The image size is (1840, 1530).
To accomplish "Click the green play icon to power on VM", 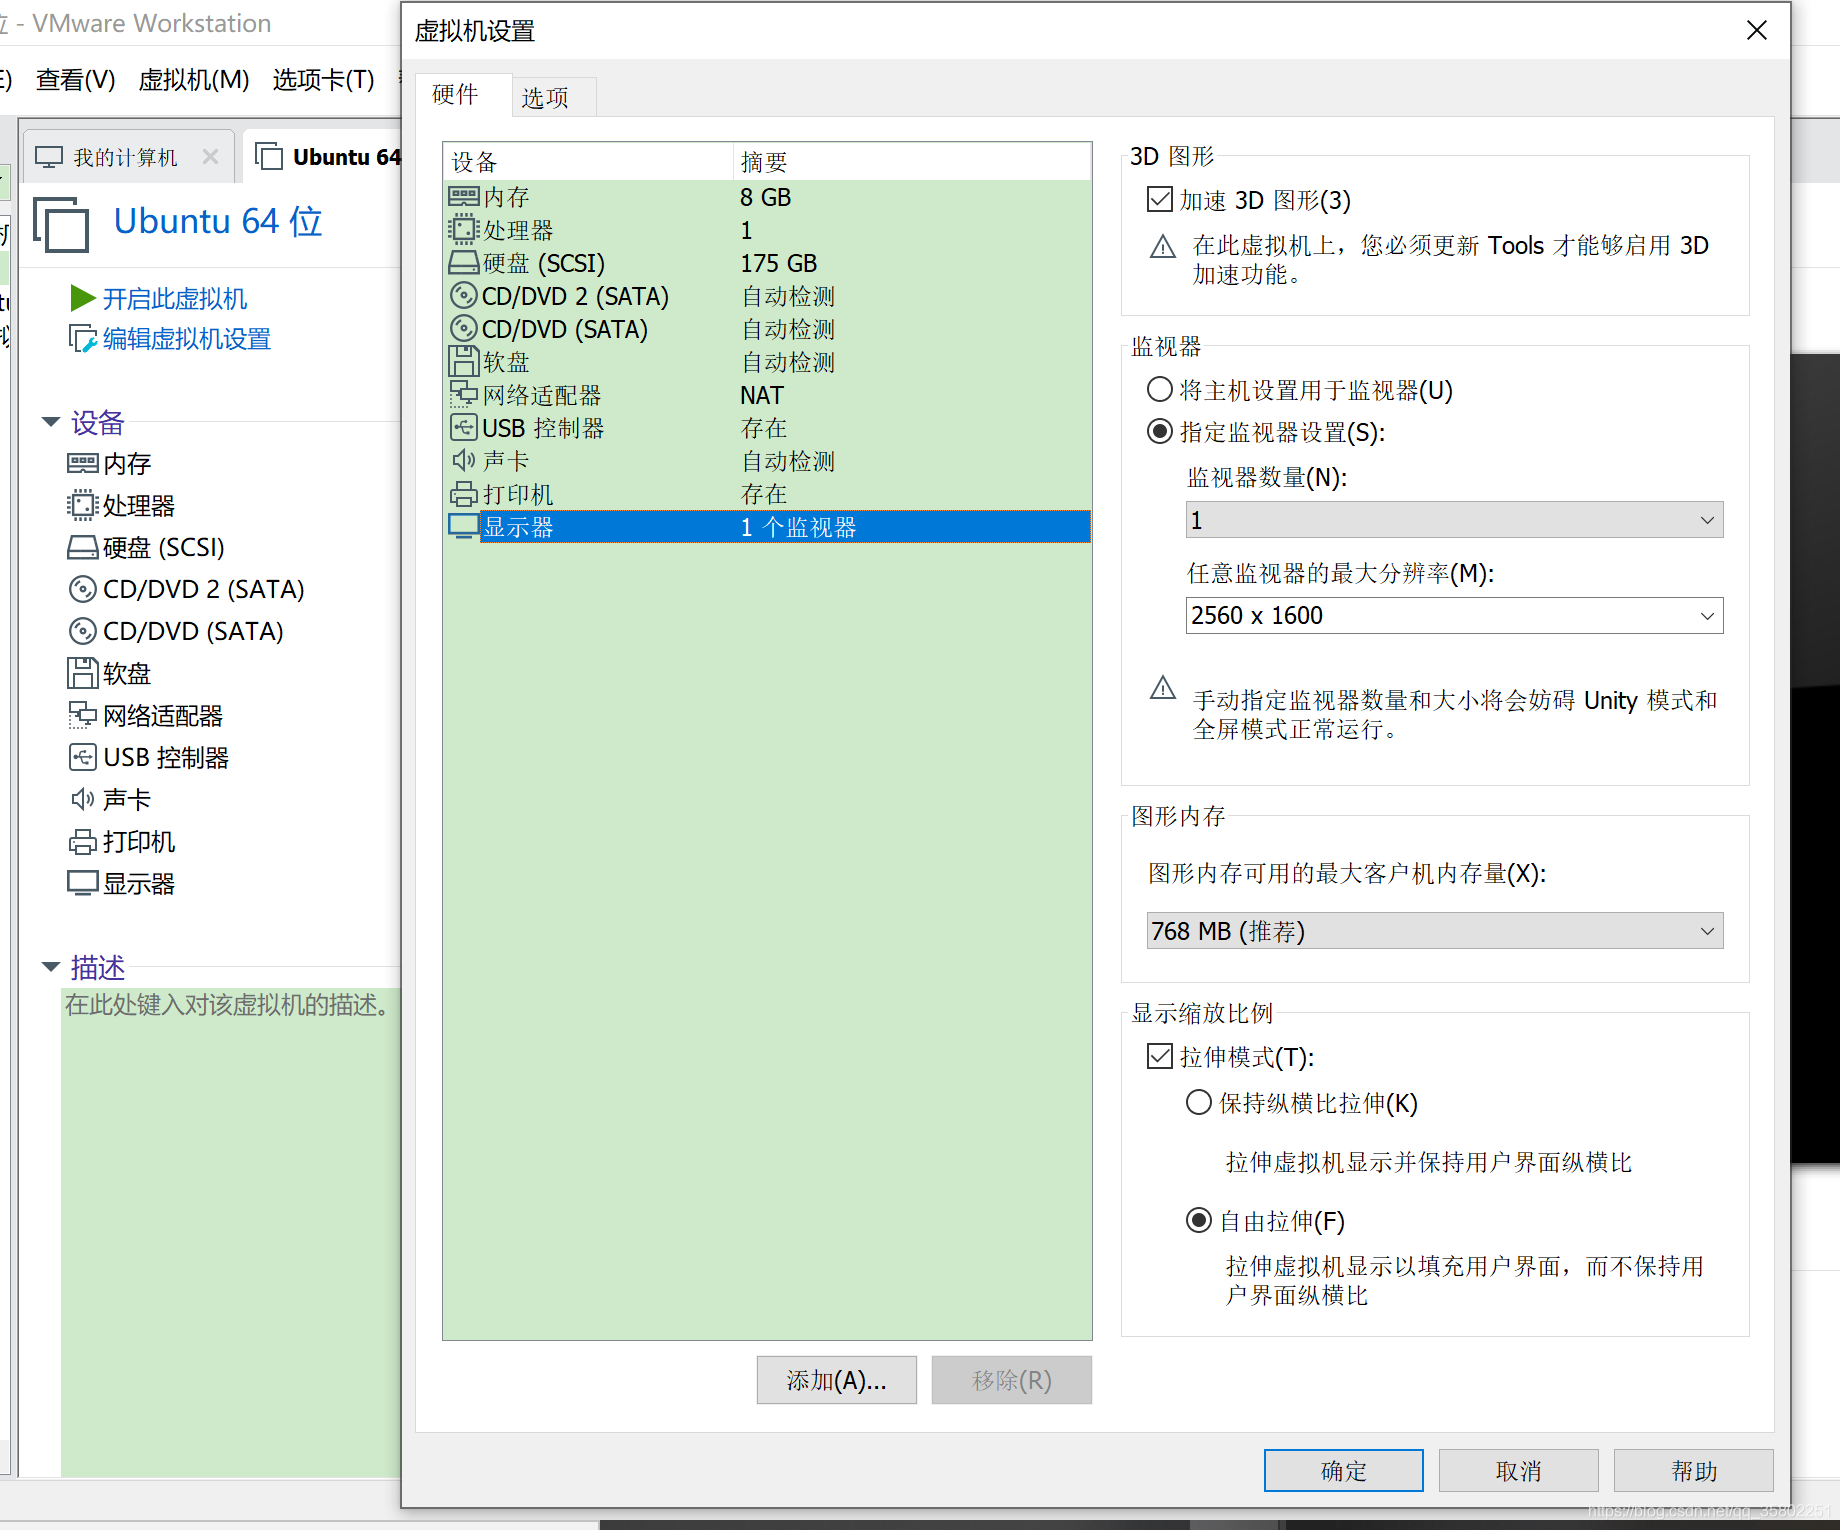I will (83, 298).
